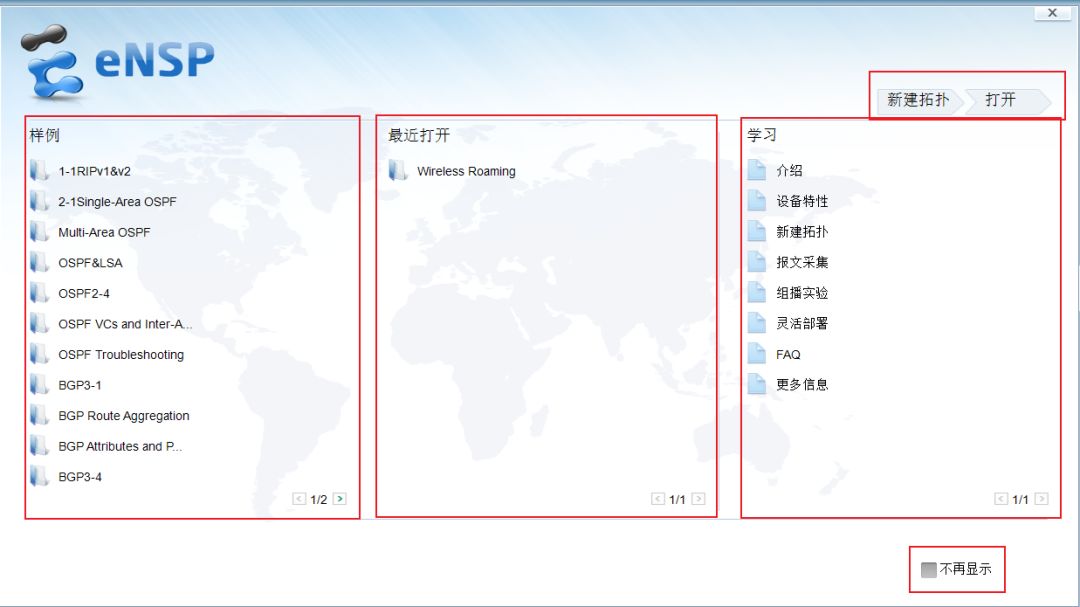Click the folder icon beside 1-1RIPv1&v2
This screenshot has height=607, width=1080.
[39, 170]
